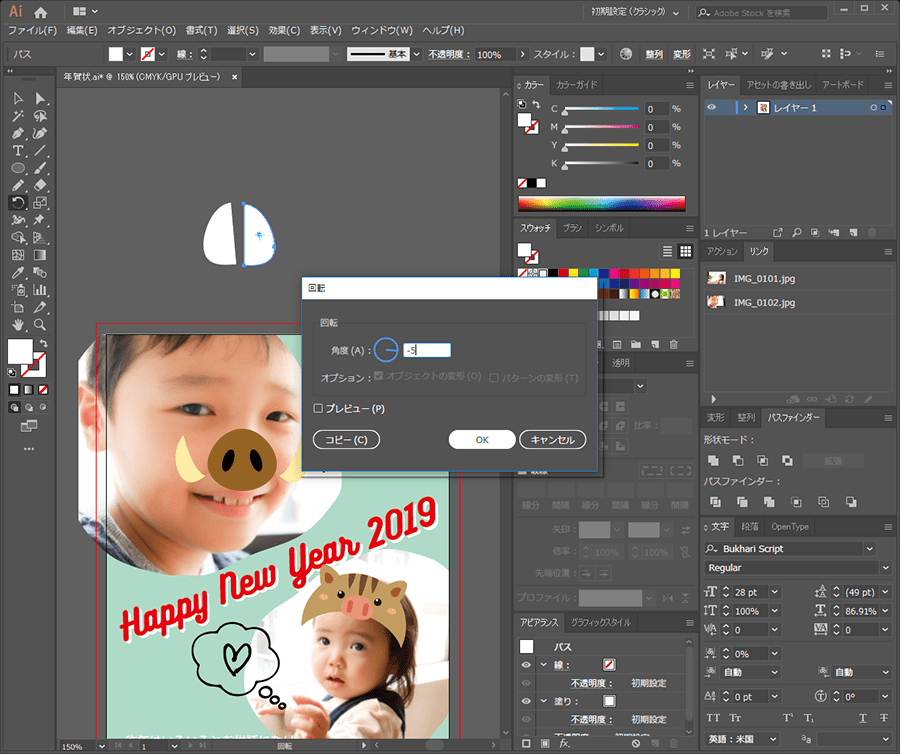The width and height of the screenshot is (900, 754).
Task: Click the Gradient tool icon
Action: [x=40, y=255]
